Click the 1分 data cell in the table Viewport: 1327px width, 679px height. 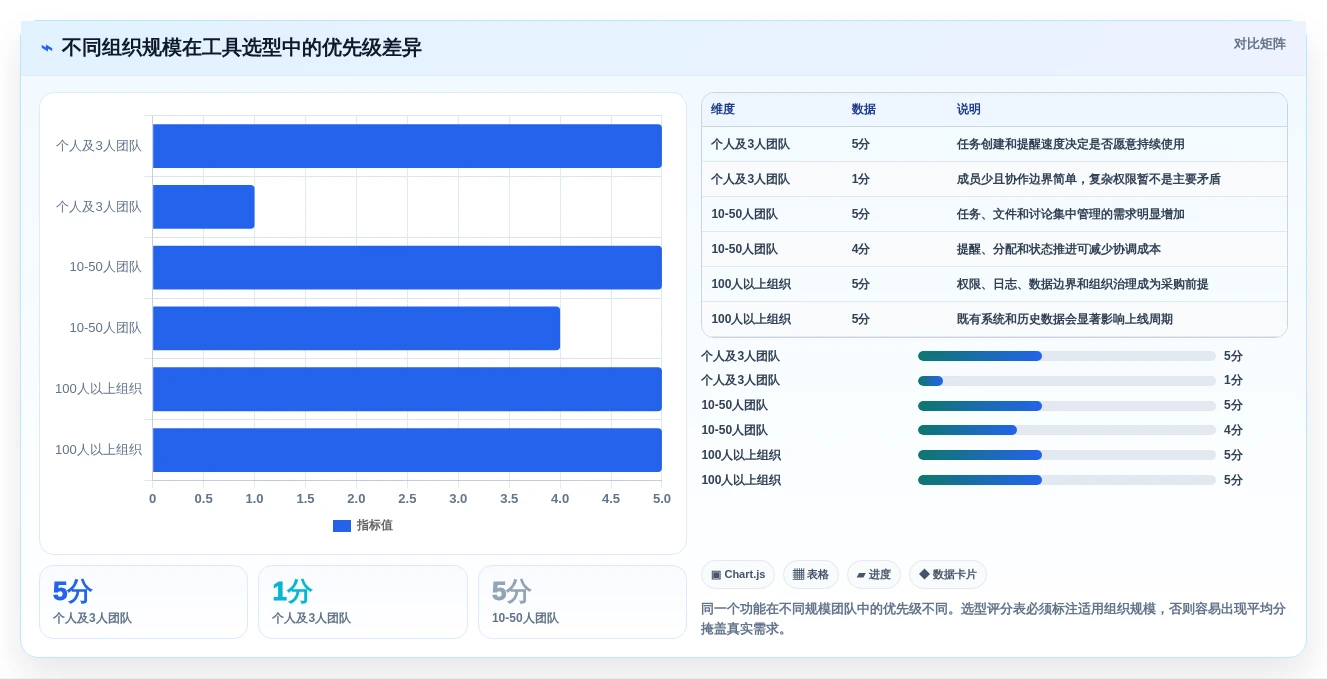tap(861, 179)
